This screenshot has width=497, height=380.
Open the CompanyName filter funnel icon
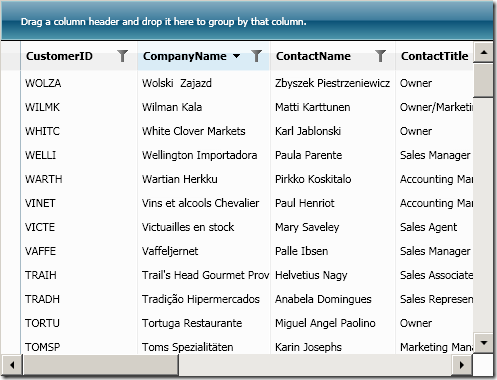[256, 56]
